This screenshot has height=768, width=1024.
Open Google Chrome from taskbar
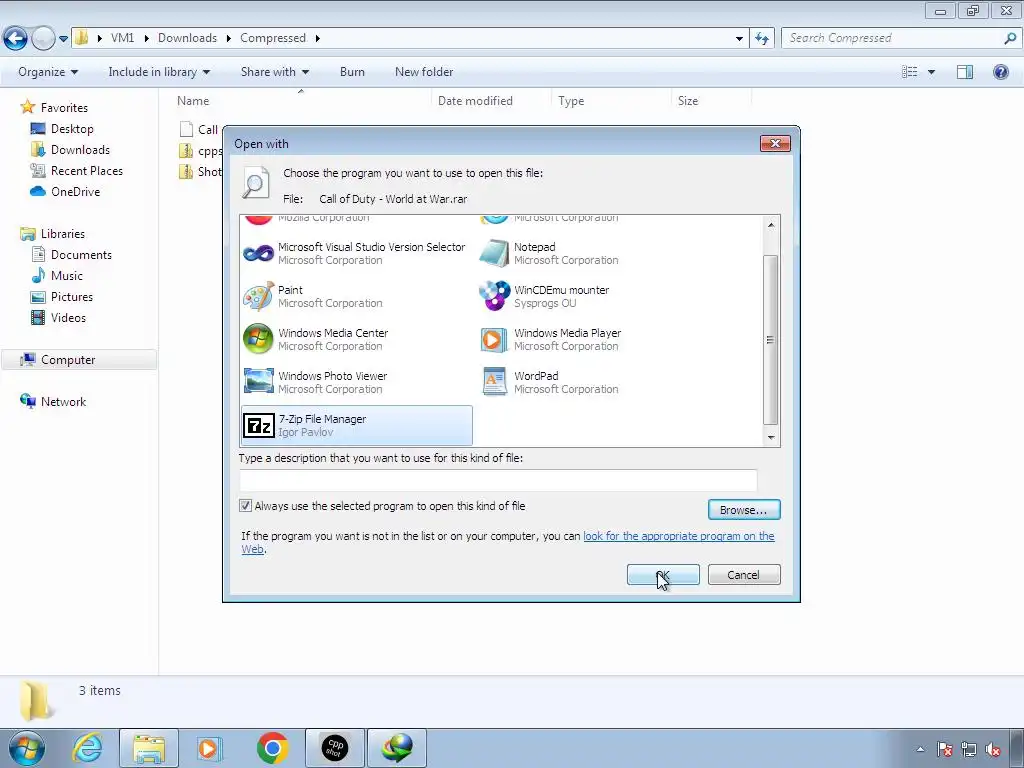pyautogui.click(x=272, y=748)
